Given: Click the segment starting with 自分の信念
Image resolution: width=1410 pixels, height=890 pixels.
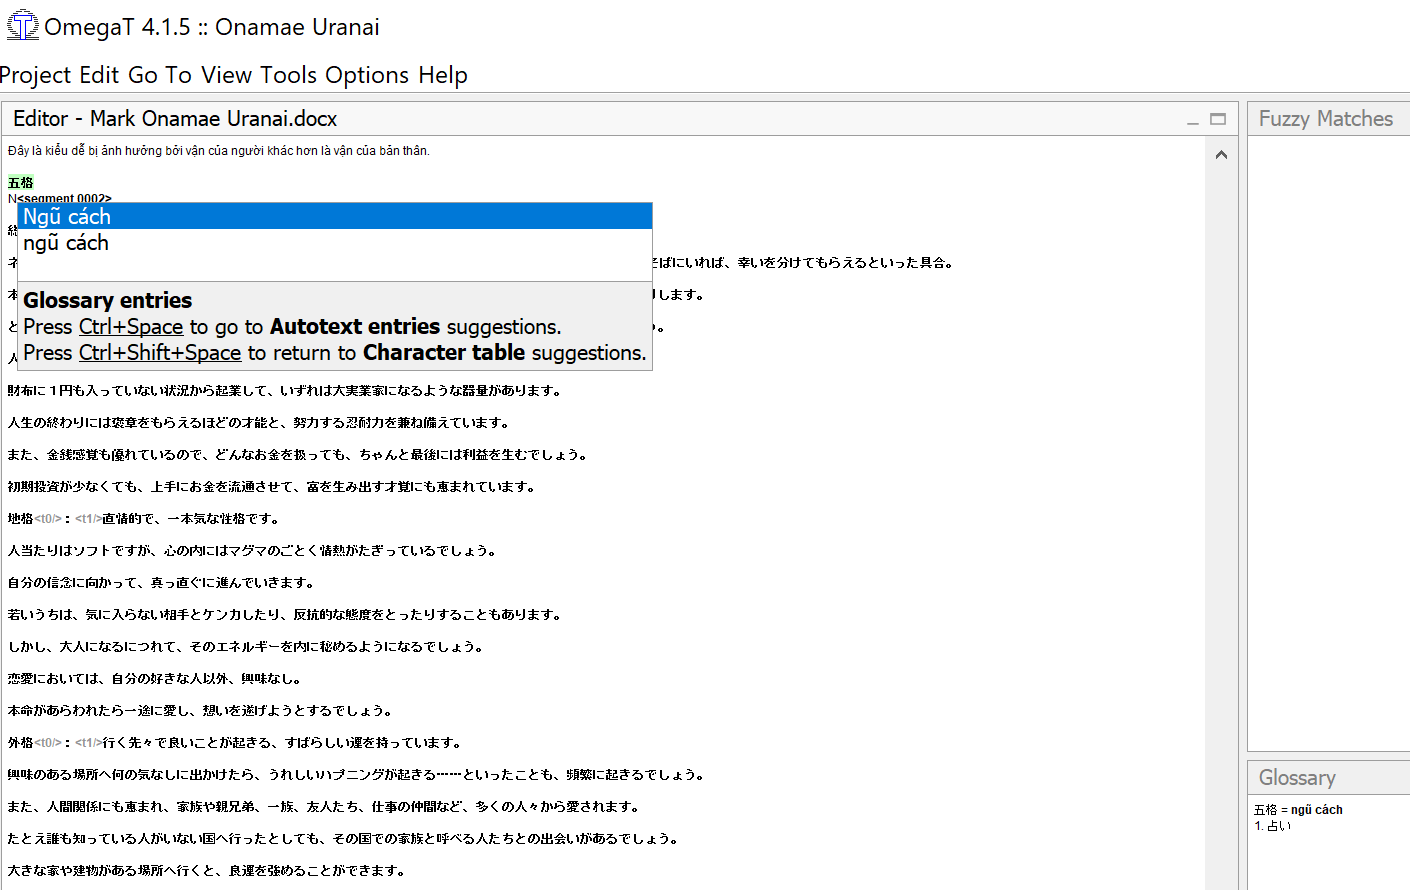Looking at the screenshot, I should tap(161, 583).
